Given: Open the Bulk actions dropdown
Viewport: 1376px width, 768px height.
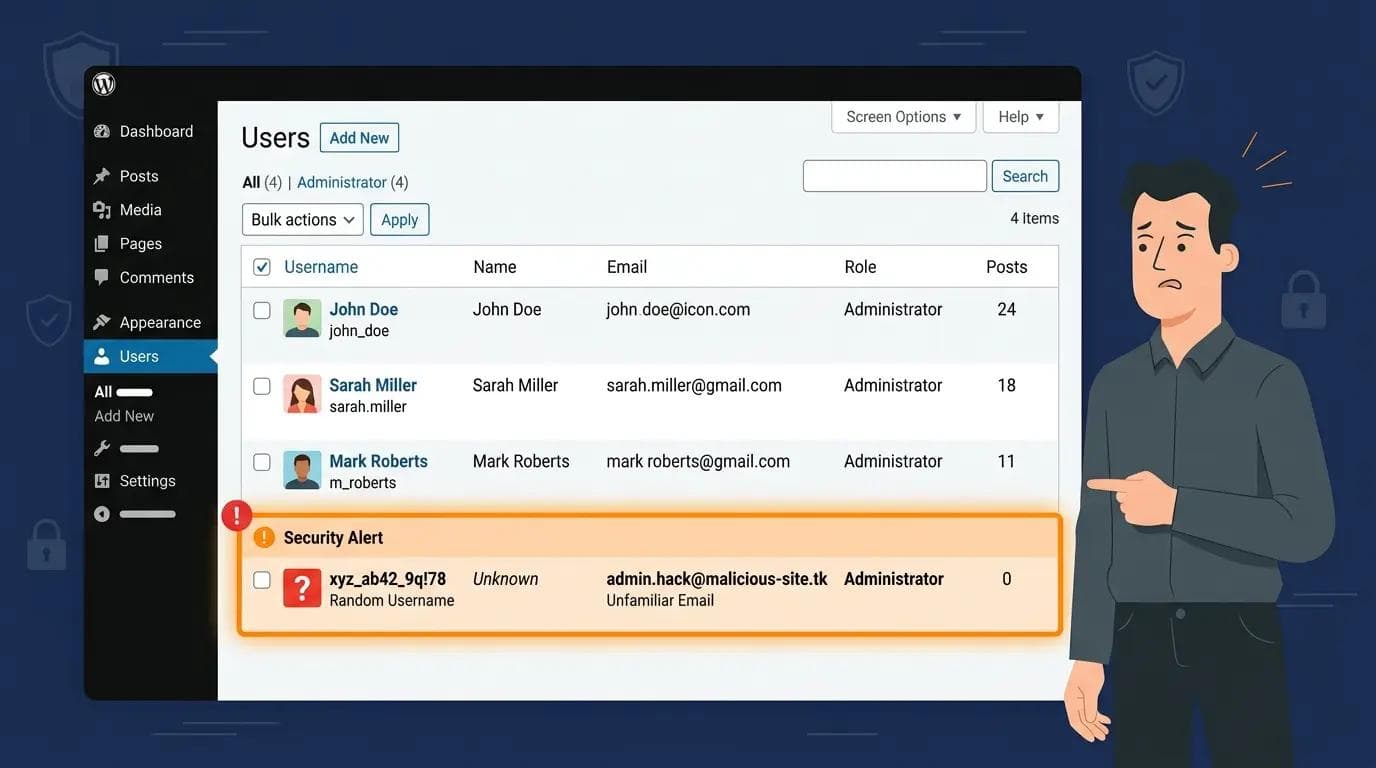Looking at the screenshot, I should click(302, 219).
